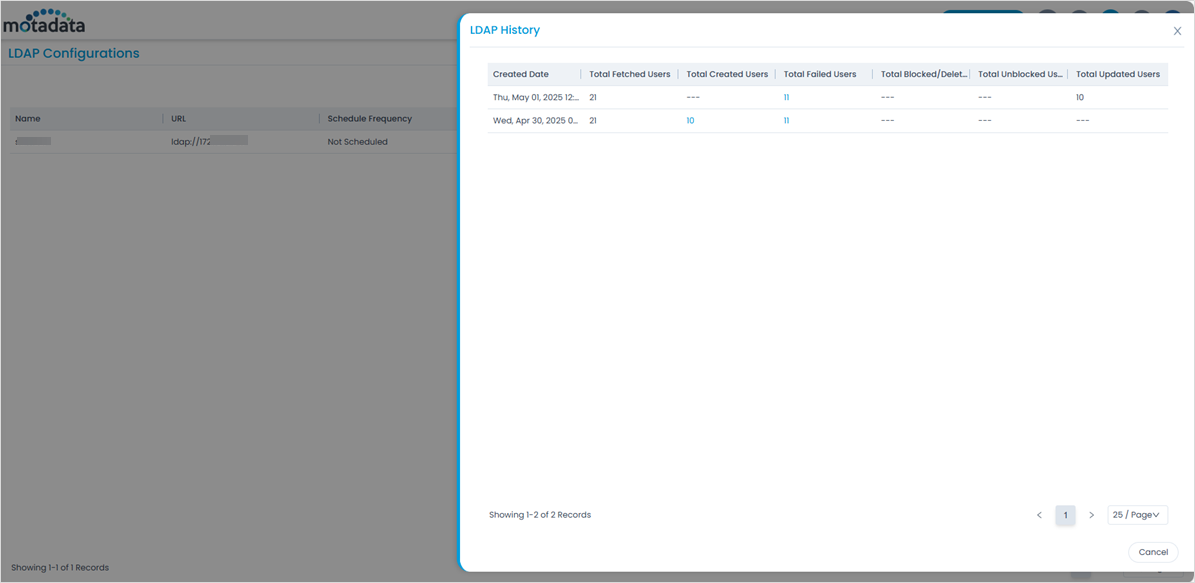The height and width of the screenshot is (583, 1195).
Task: Click Total Blocked/Deleted column header
Action: click(924, 74)
